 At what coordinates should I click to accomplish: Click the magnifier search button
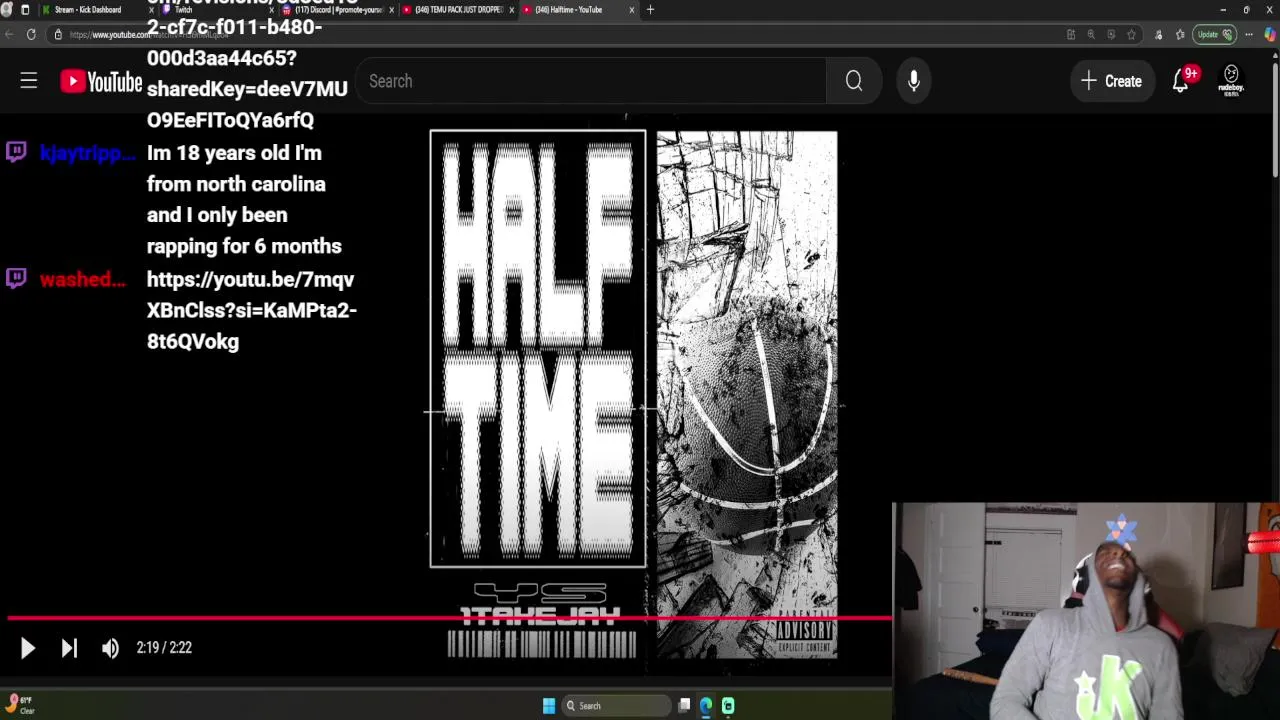(x=854, y=81)
